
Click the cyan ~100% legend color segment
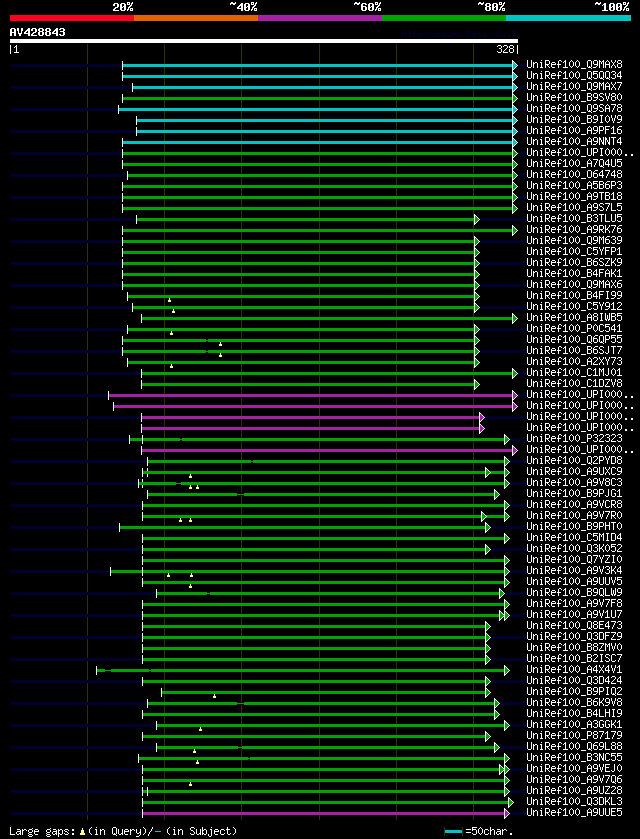point(568,18)
